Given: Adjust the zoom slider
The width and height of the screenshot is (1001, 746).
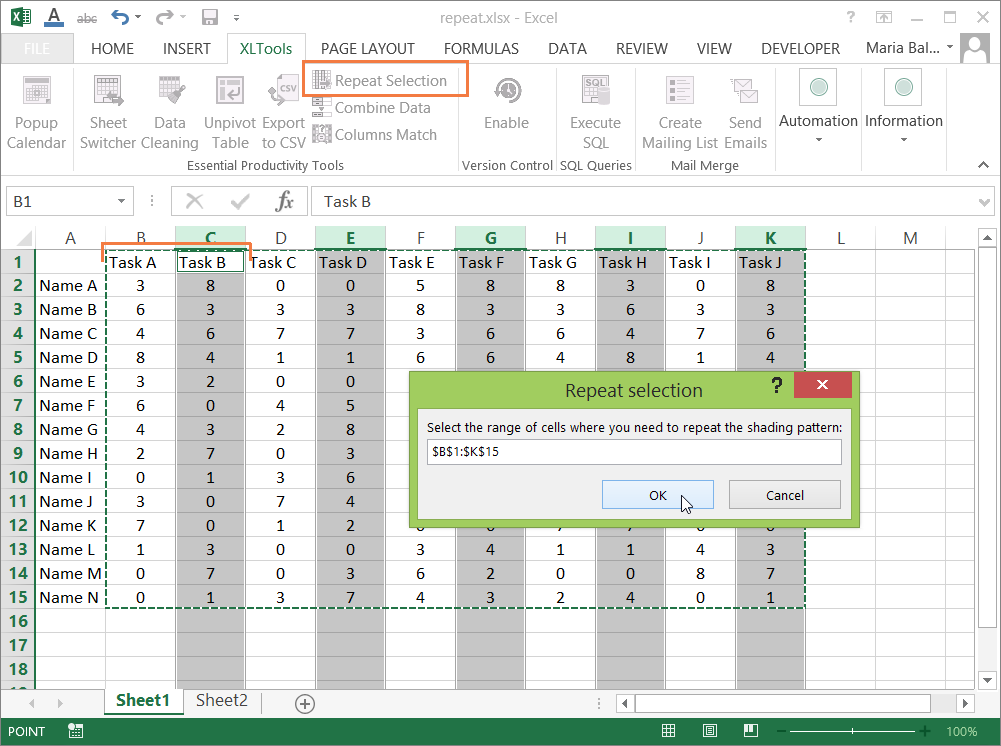Looking at the screenshot, I should pos(855,731).
